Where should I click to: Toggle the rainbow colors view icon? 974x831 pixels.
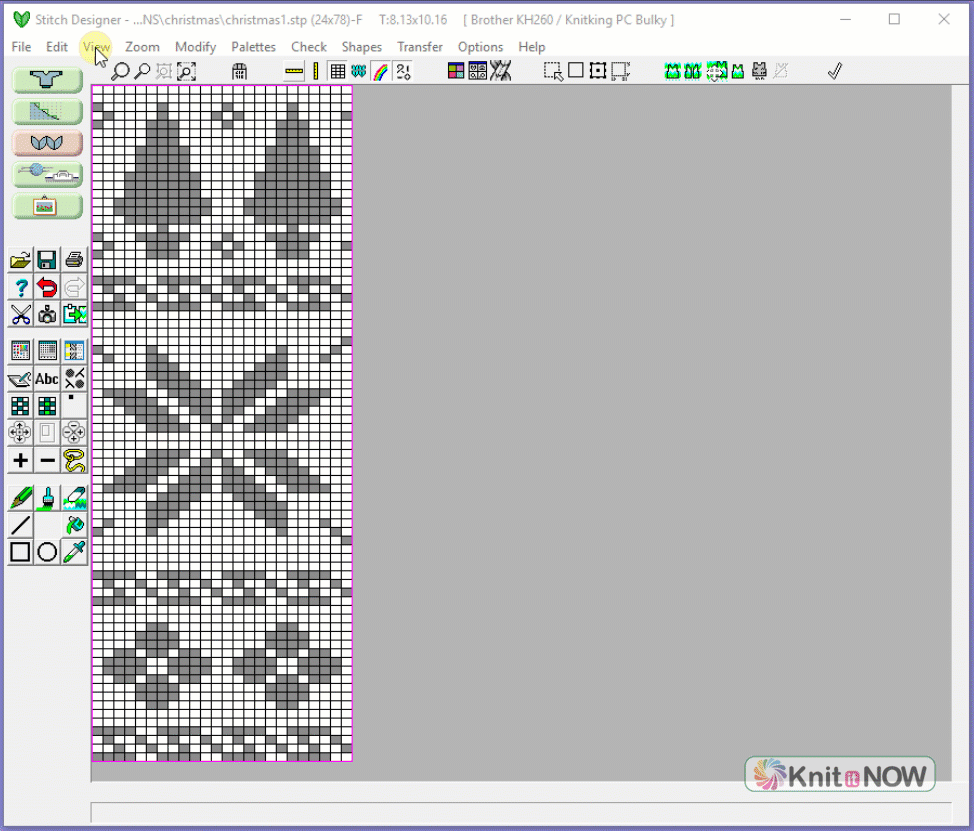pos(380,71)
